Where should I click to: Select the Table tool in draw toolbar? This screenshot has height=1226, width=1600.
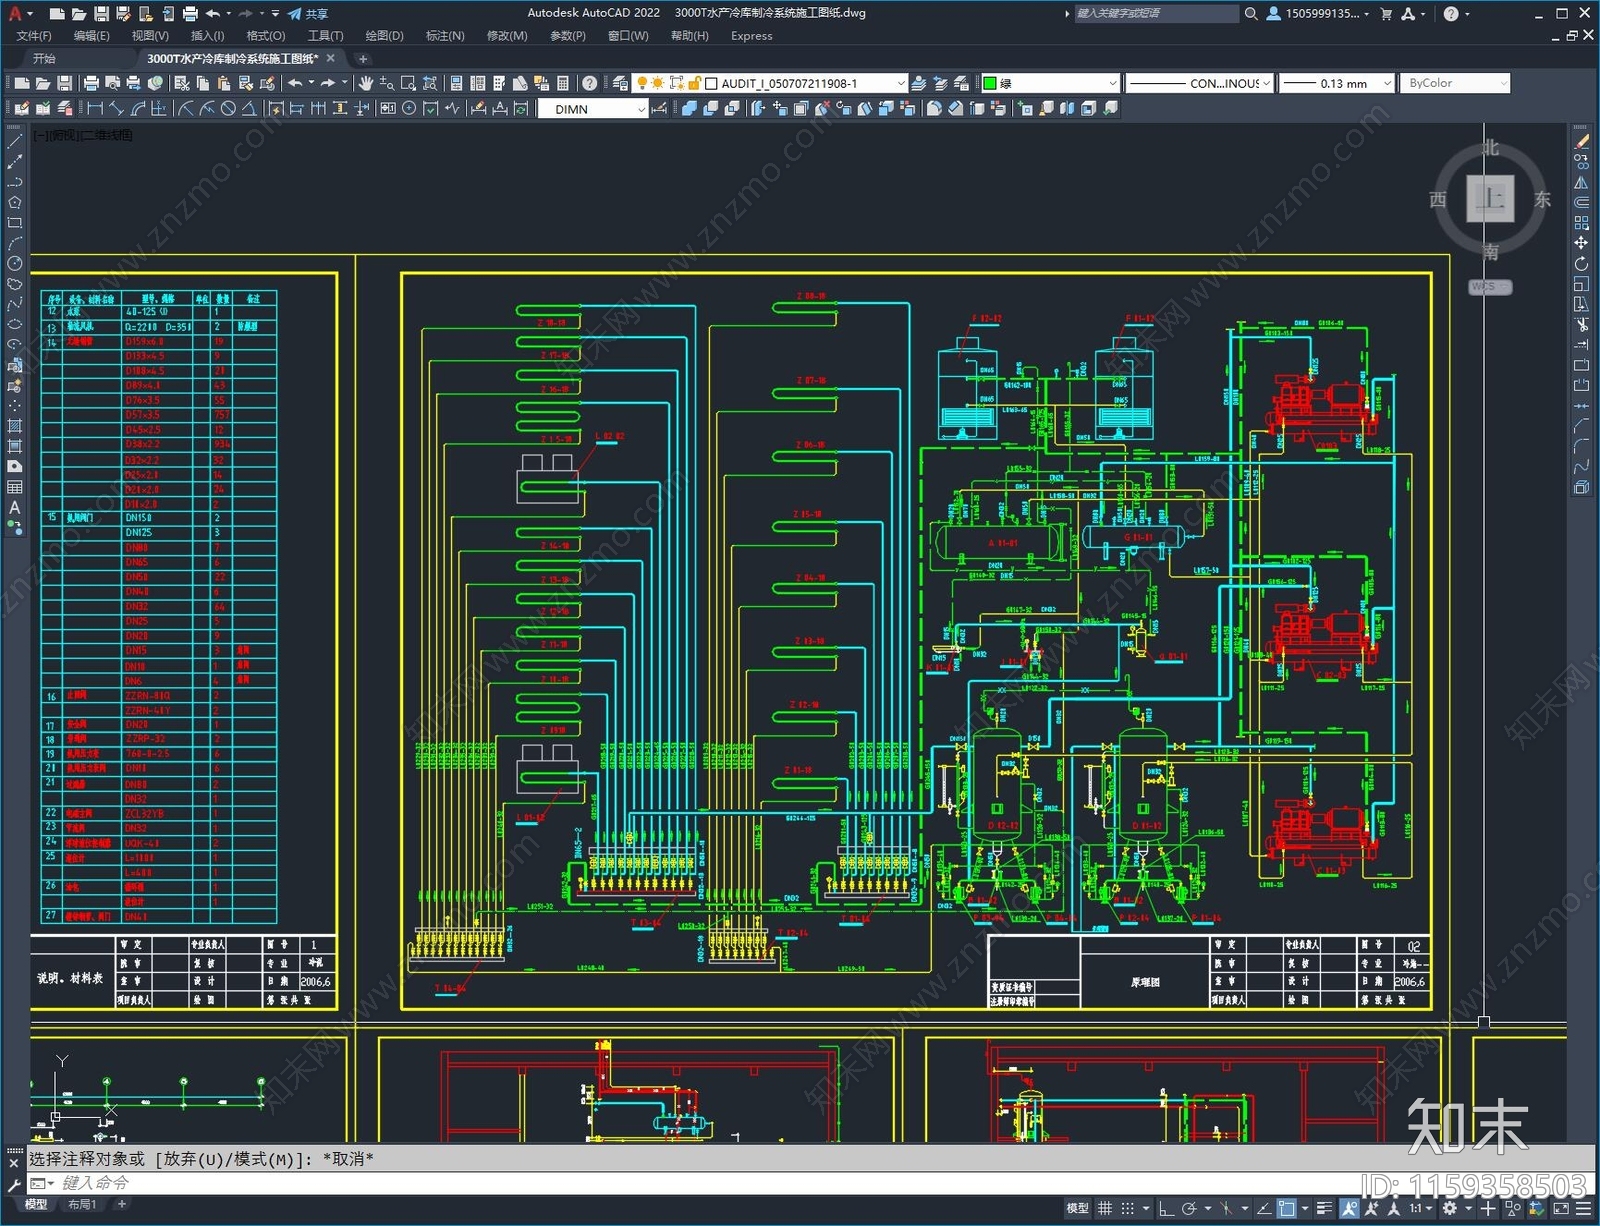[14, 487]
